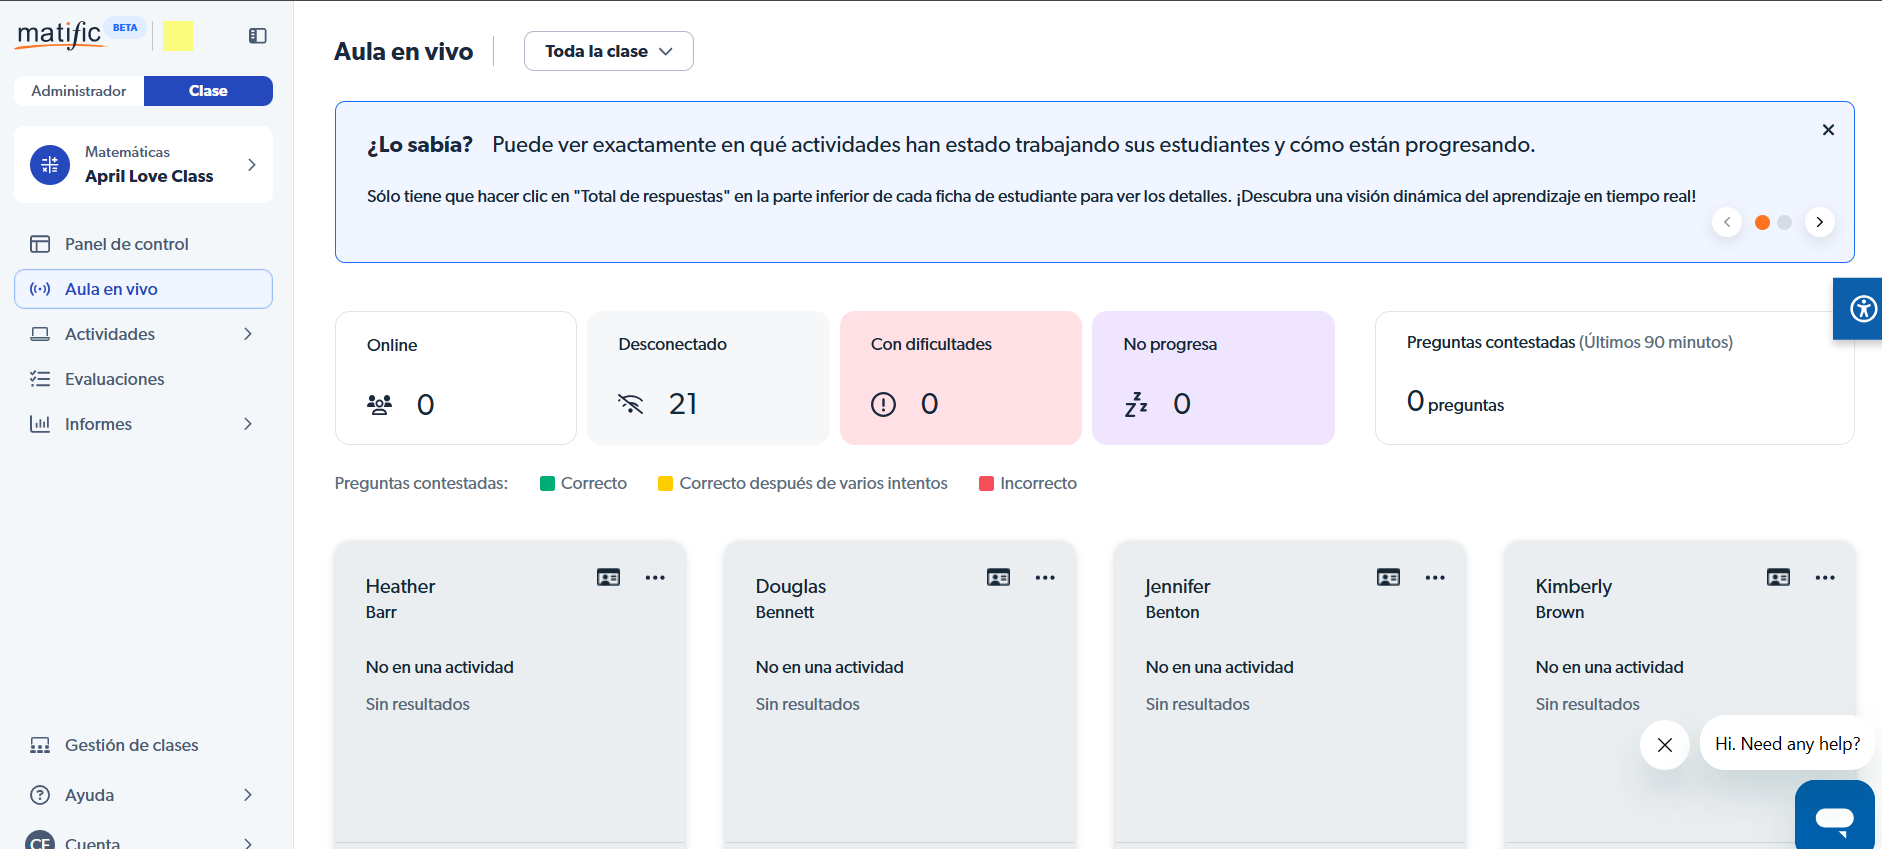Viewport: 1882px width, 849px height.
Task: Expand the Informes menu section
Action: tap(248, 424)
